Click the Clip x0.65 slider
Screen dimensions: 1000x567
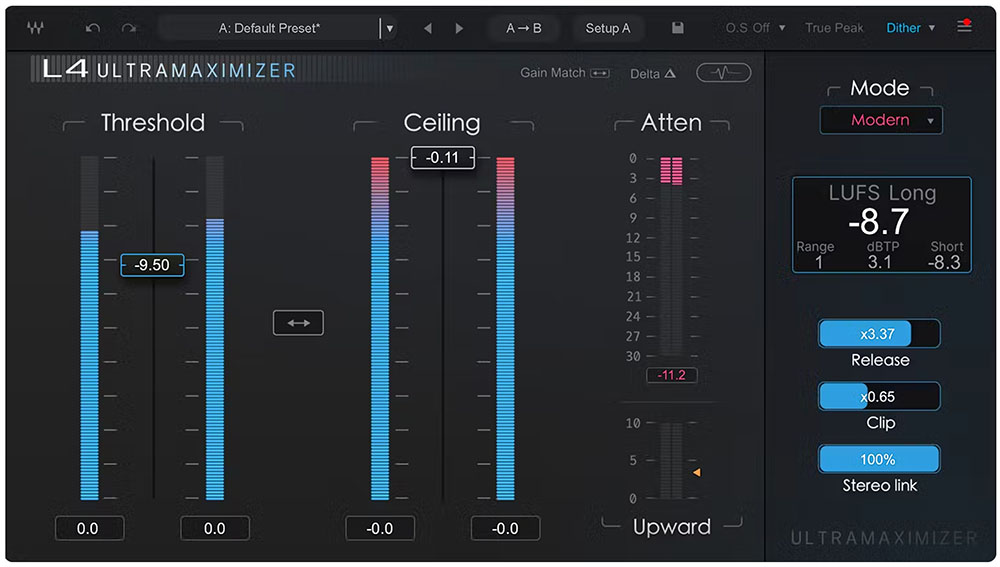click(879, 396)
